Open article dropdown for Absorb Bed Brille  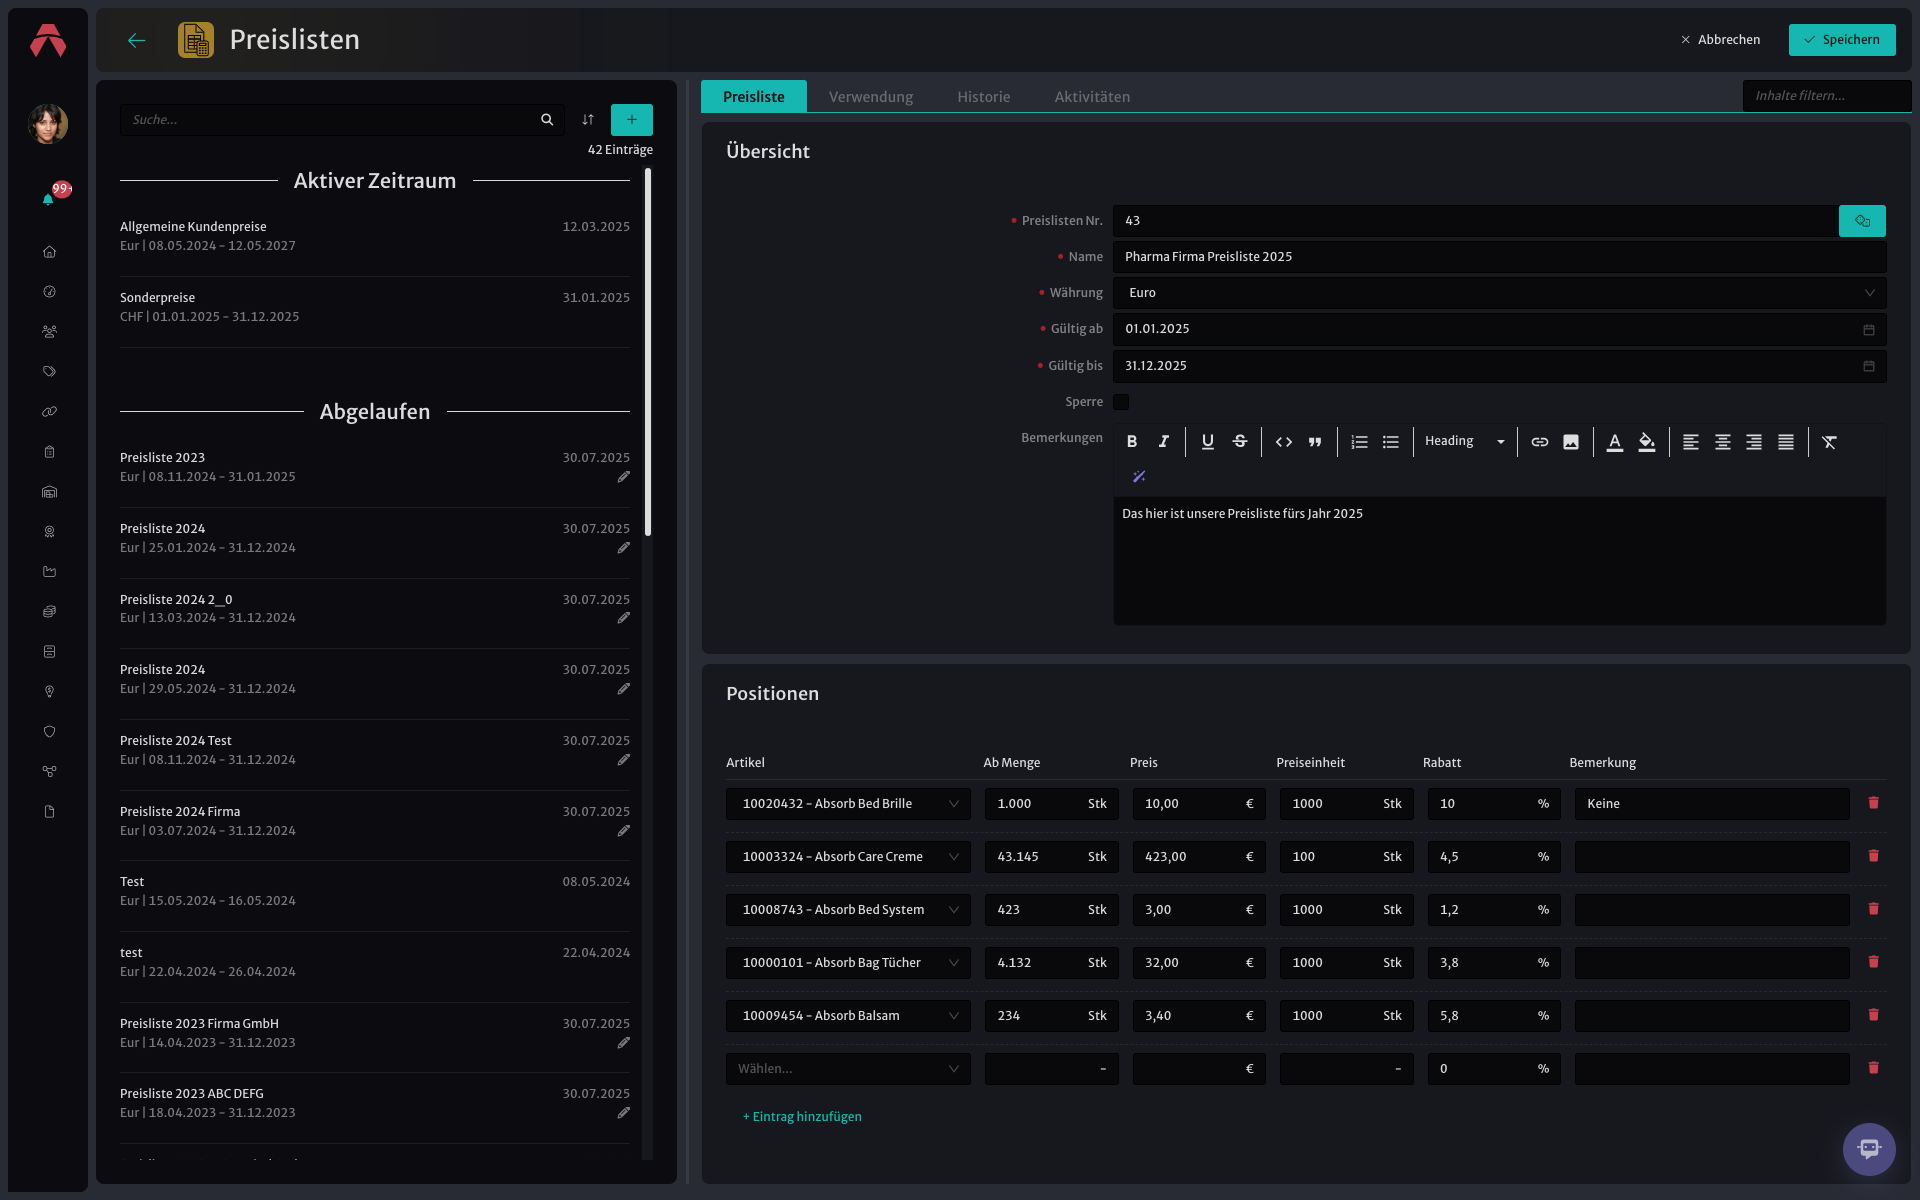coord(848,804)
